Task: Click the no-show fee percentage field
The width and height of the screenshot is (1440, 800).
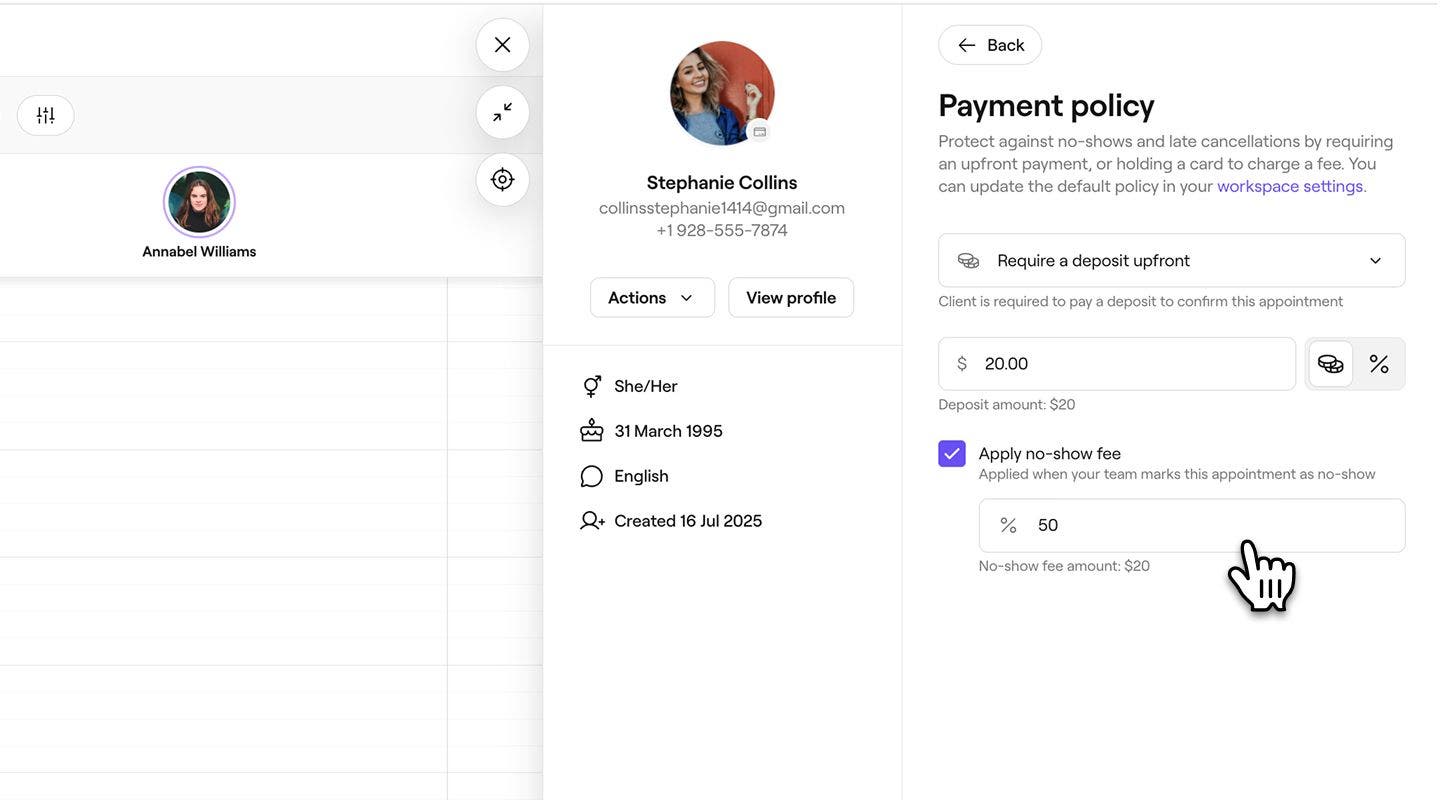Action: point(1200,526)
